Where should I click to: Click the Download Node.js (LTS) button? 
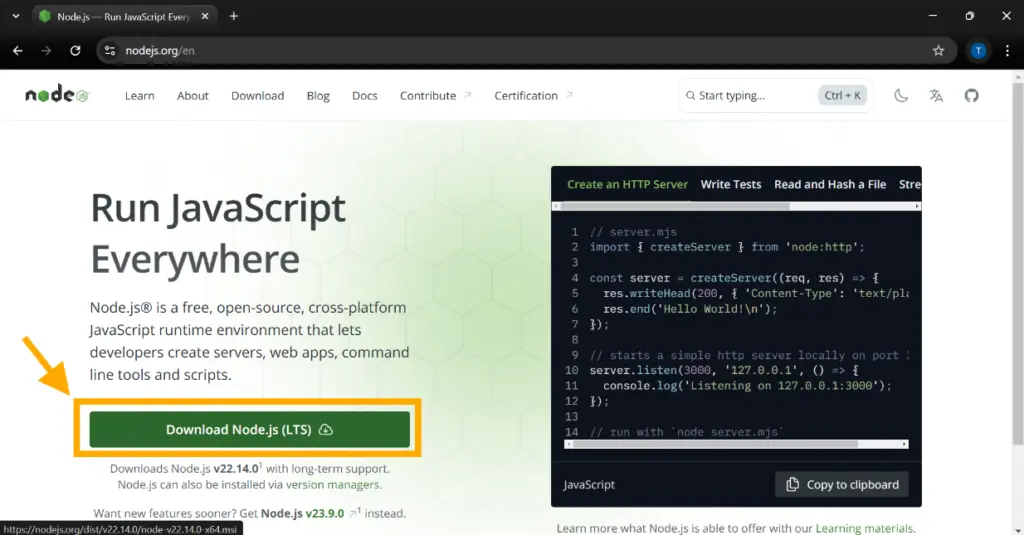[x=249, y=429]
